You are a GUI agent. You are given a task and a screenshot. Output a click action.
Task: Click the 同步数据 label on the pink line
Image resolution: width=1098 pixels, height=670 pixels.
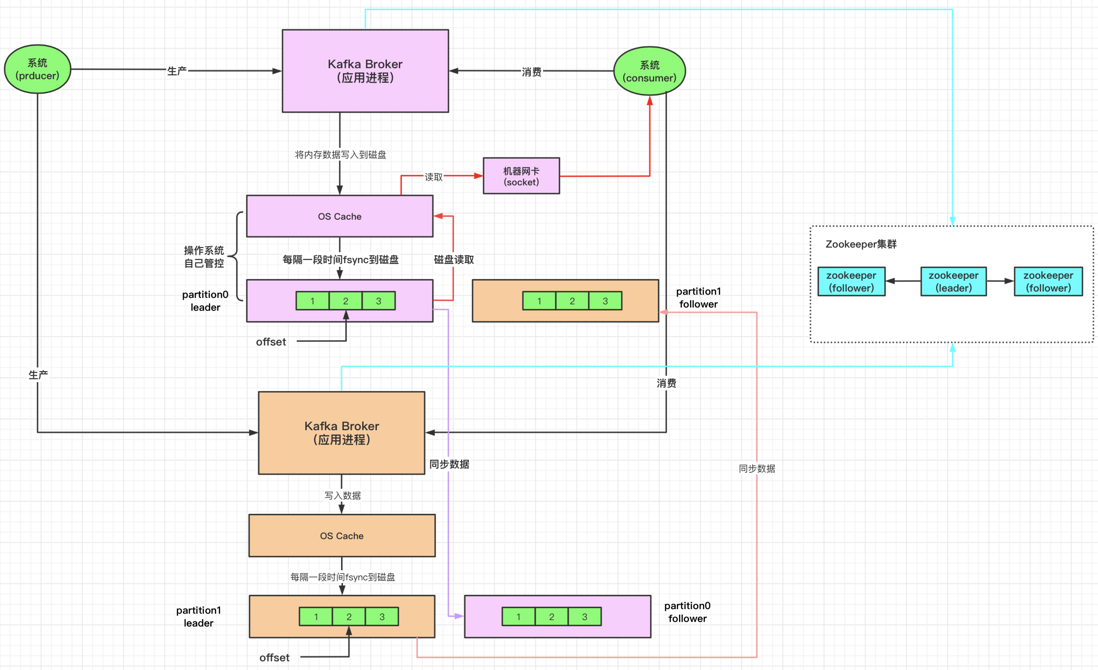pyautogui.click(x=757, y=468)
